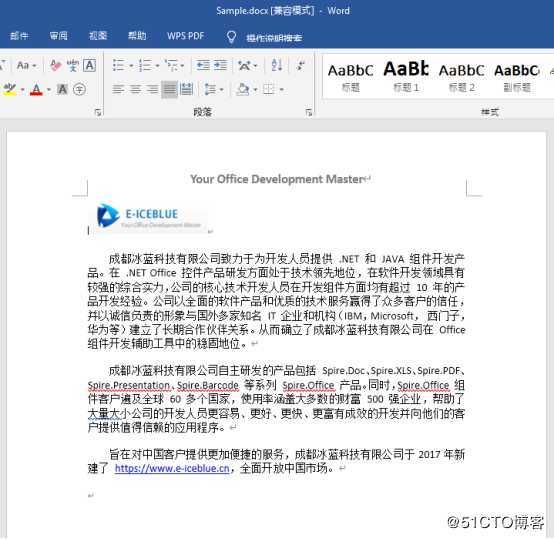The image size is (554, 539).
Task: Apply distributed alignment
Action: point(186,89)
